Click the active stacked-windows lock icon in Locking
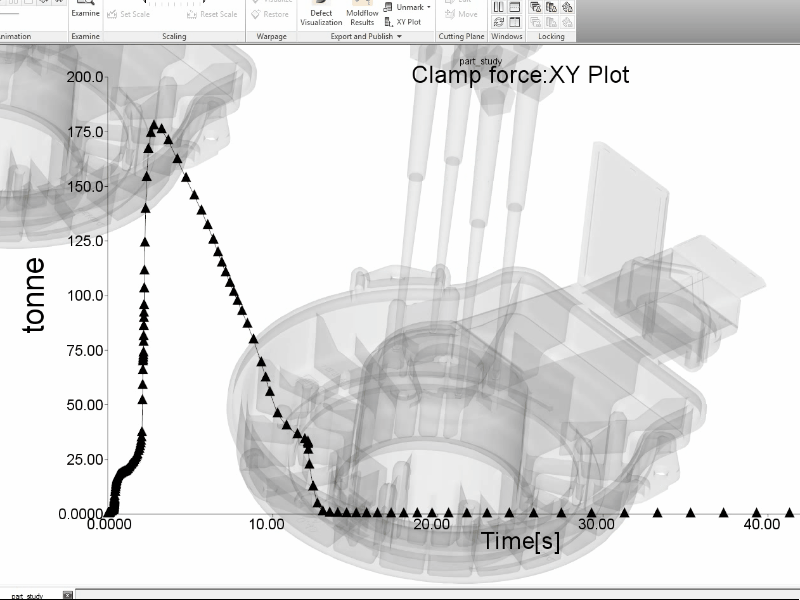Viewport: 800px width, 600px height. [535, 7]
